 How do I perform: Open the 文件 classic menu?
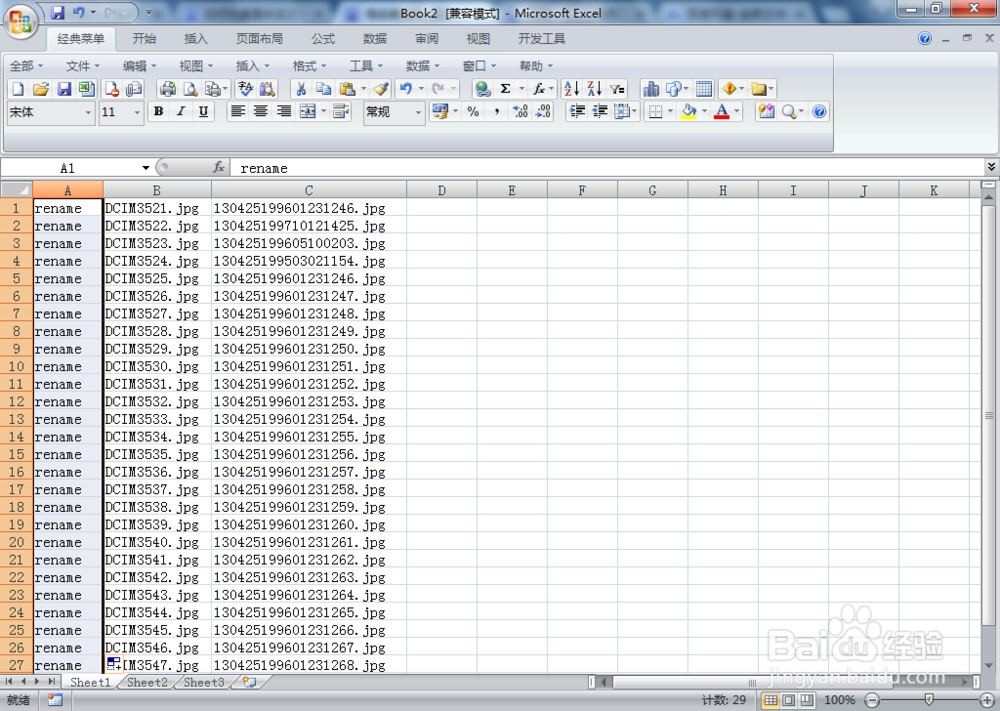(x=82, y=66)
